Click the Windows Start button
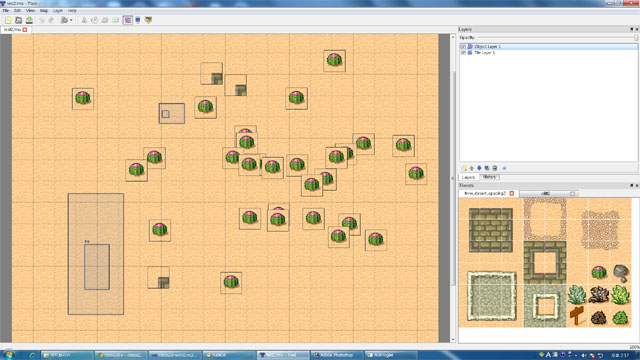This screenshot has height=360, width=640. pos(8,355)
